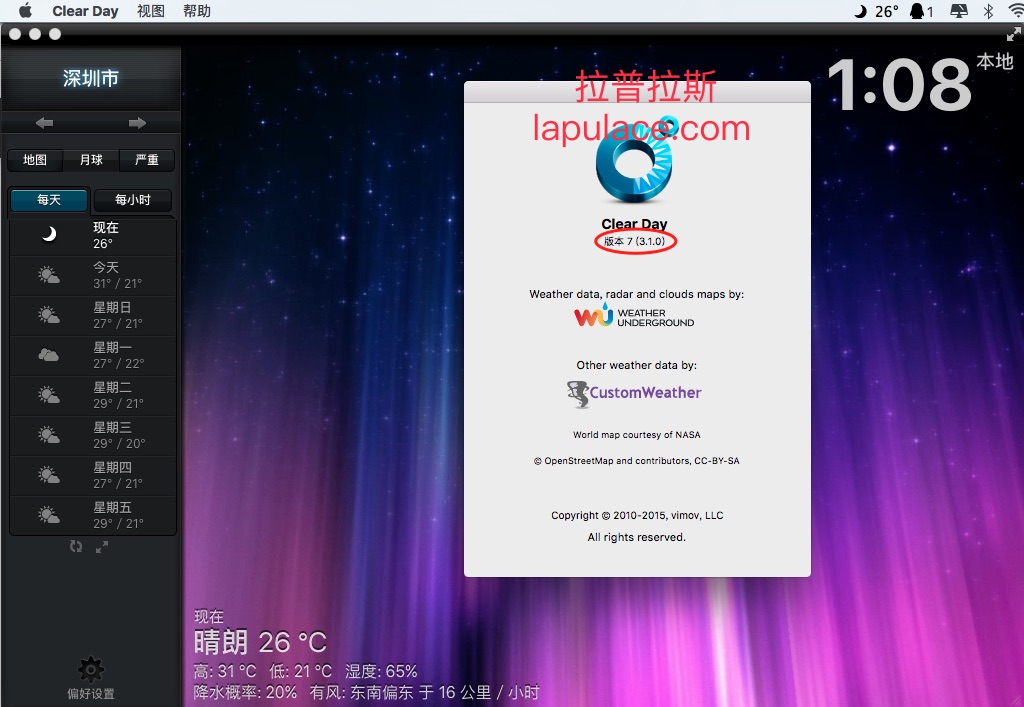The image size is (1024, 707).
Task: Click the 降水概率: 20% precipitation value
Action: 245,692
